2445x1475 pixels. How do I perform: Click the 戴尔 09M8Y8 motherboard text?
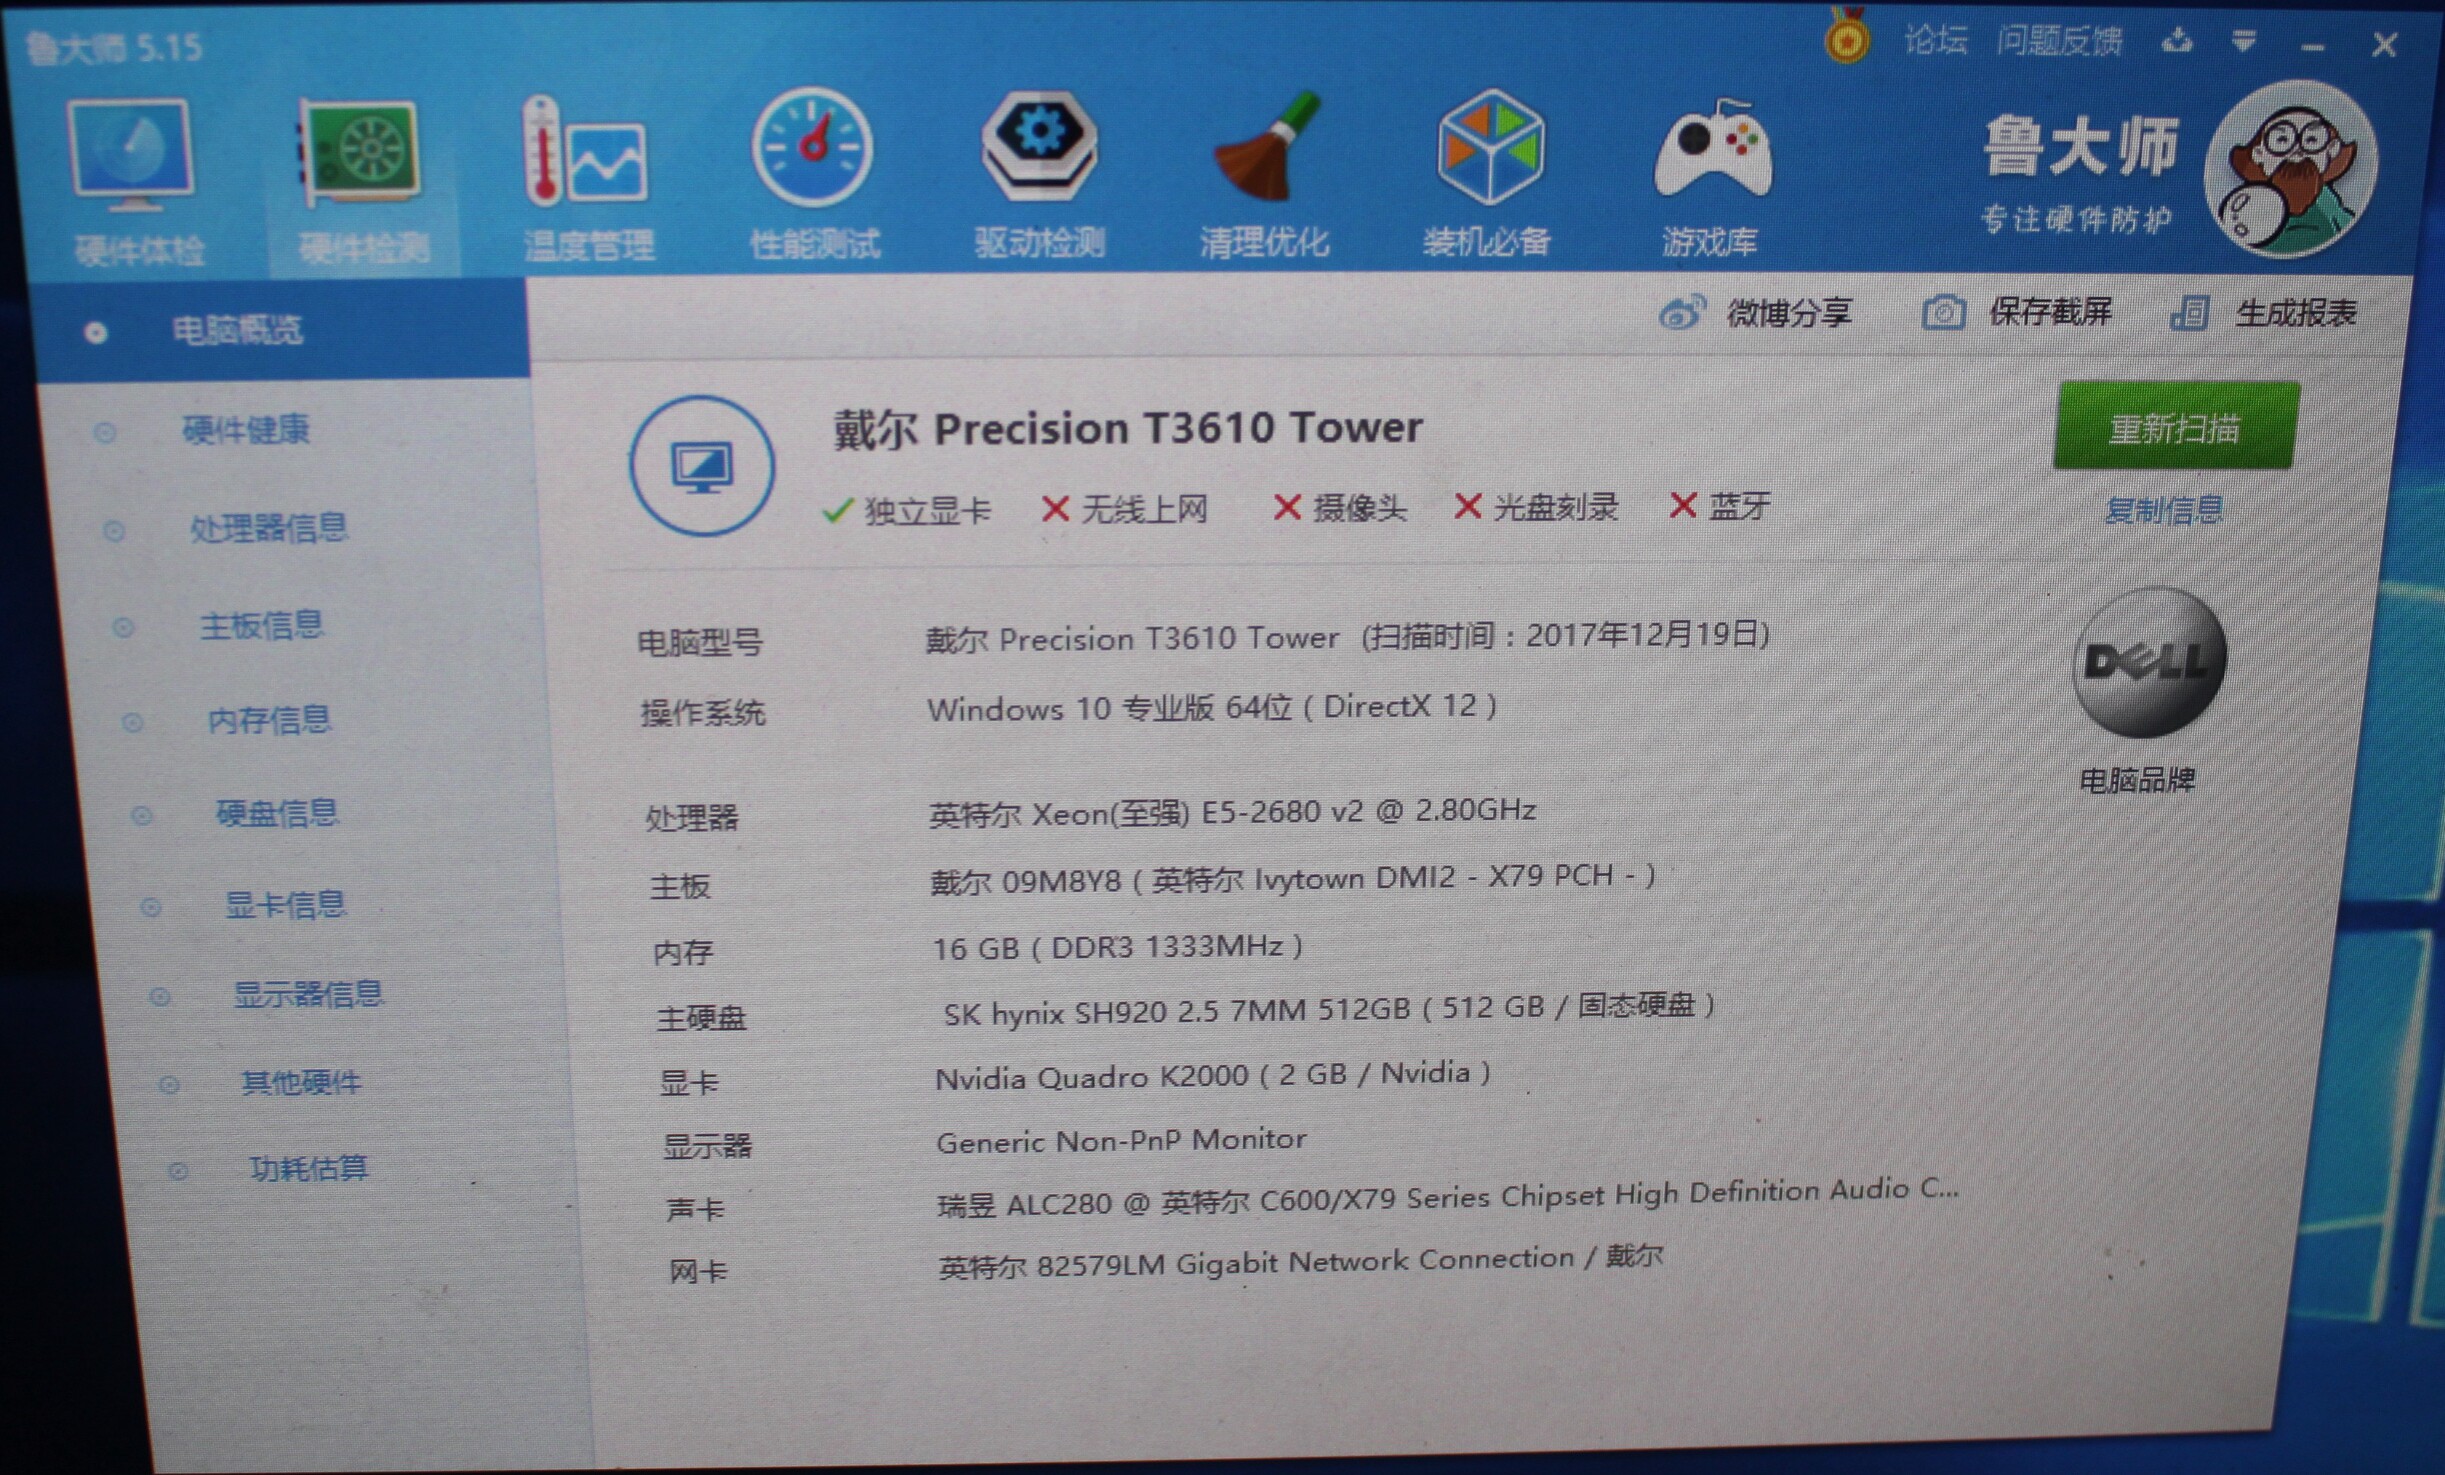pyautogui.click(x=1293, y=879)
